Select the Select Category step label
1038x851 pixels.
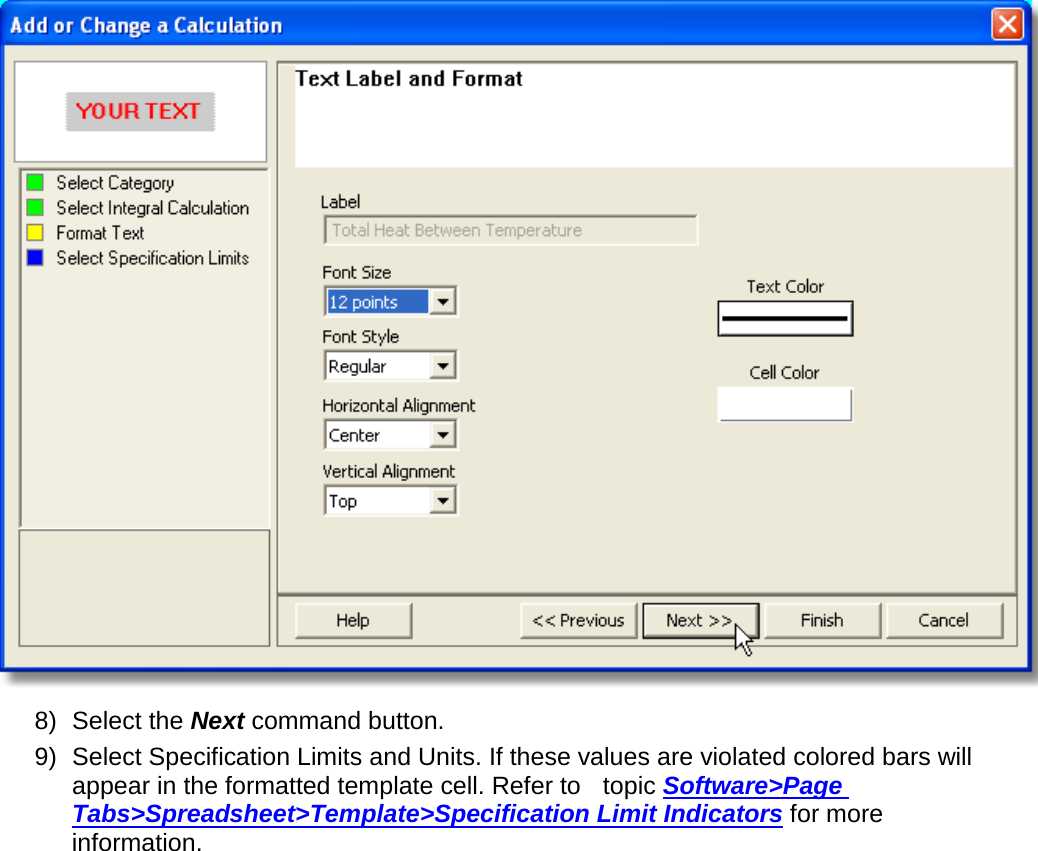pos(115,183)
